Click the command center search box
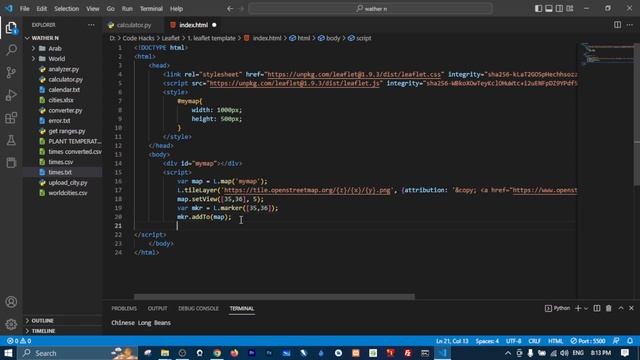 [370, 9]
